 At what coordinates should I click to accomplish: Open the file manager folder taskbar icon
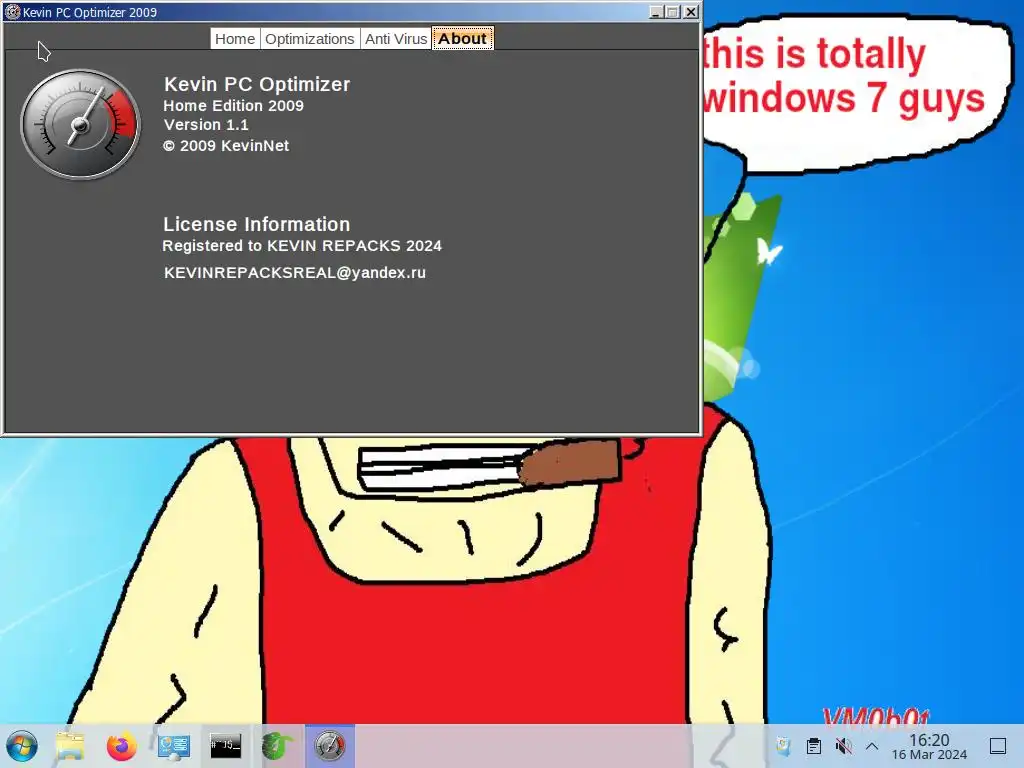70,746
